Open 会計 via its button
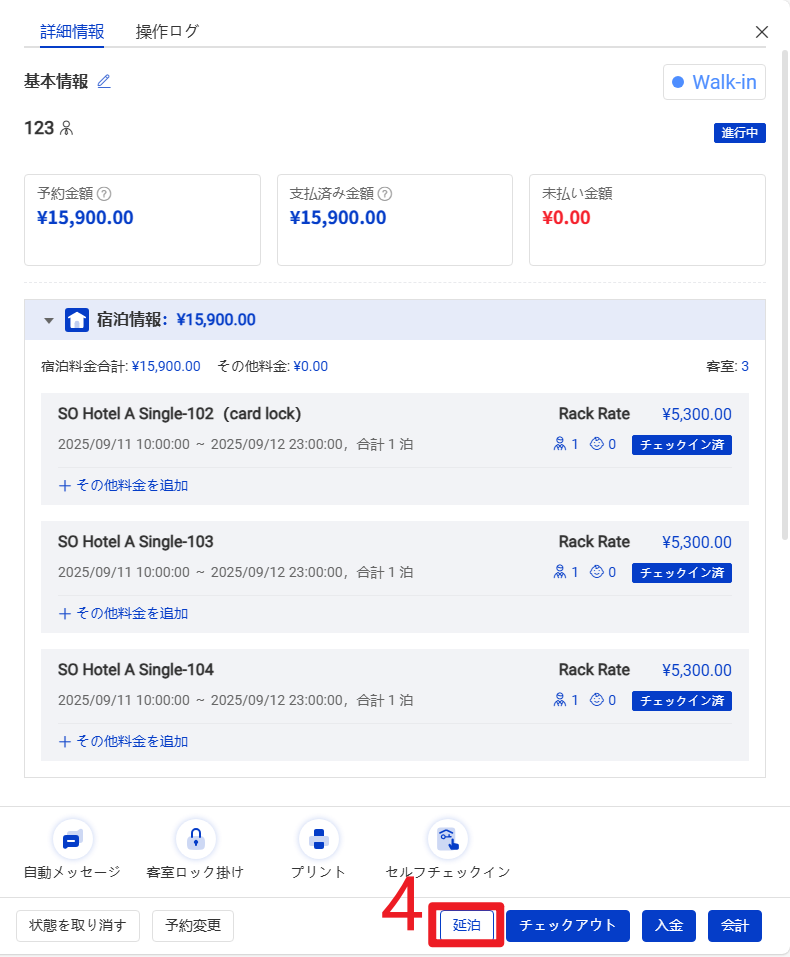 [735, 925]
